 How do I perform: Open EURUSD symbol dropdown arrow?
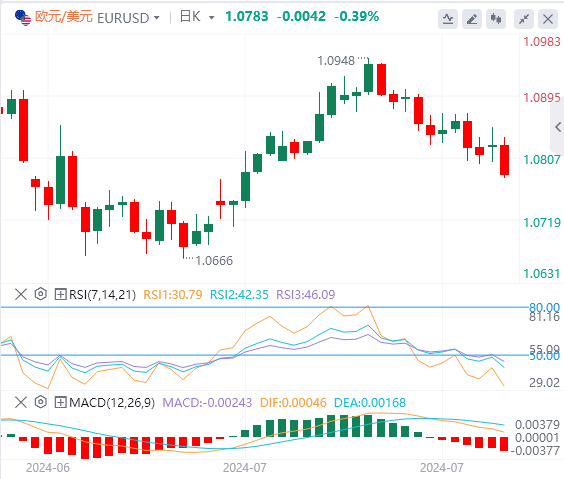(x=156, y=18)
